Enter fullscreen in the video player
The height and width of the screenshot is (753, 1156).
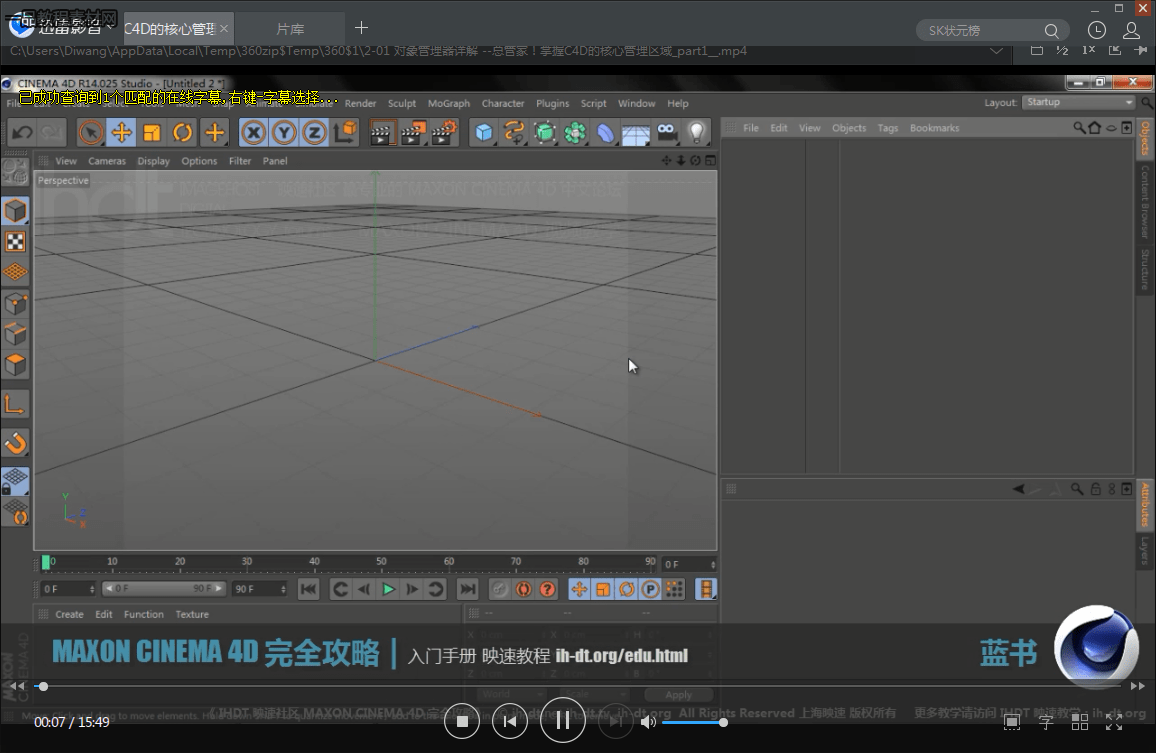point(1114,723)
